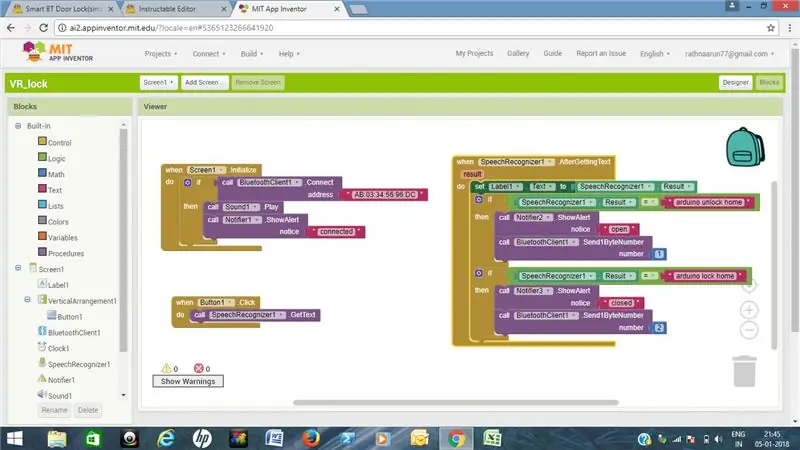Click Report an Issue link
800x450 pixels.
coord(601,53)
